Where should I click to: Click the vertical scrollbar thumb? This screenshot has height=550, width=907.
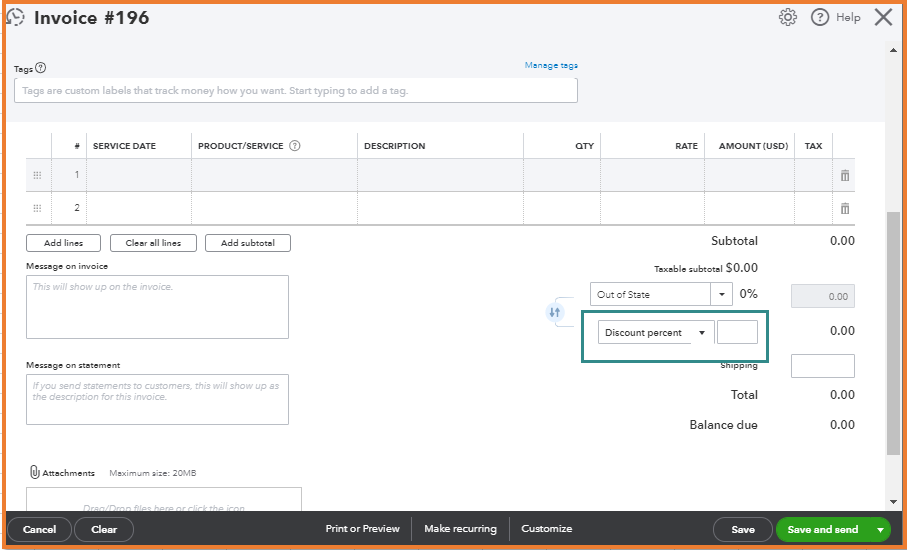[x=893, y=330]
